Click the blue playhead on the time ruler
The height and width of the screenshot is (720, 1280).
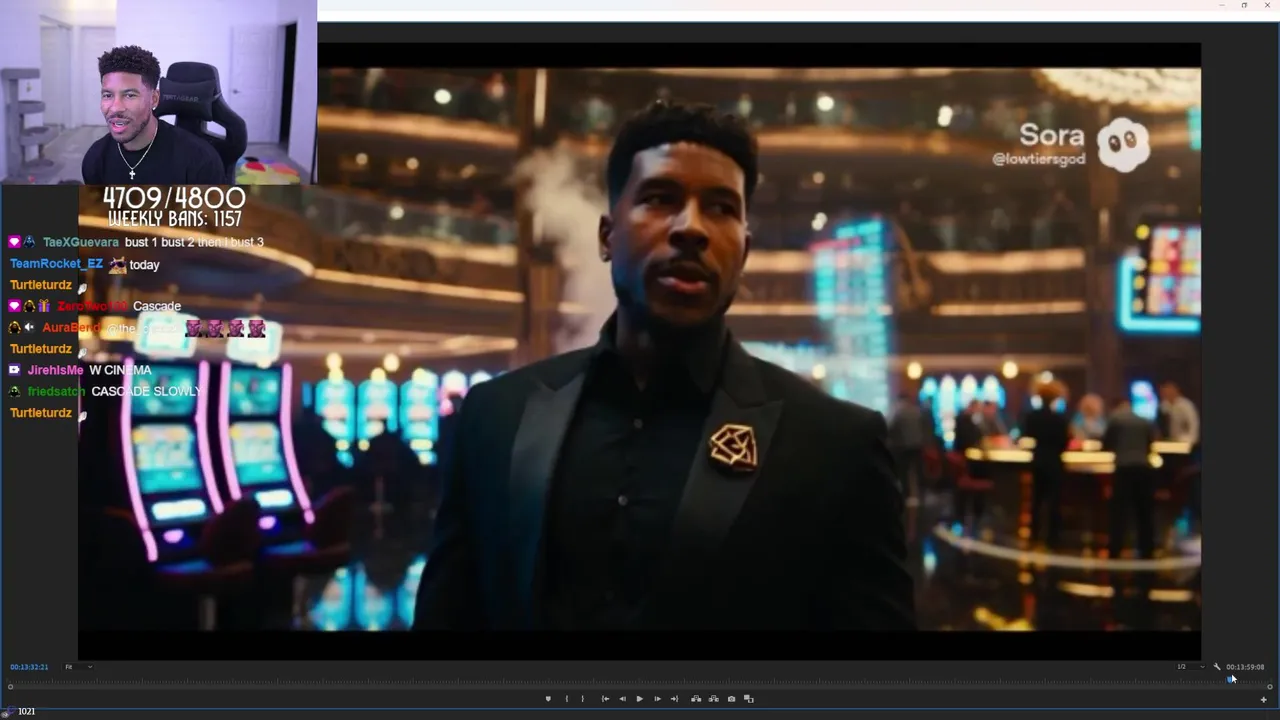pos(1231,678)
